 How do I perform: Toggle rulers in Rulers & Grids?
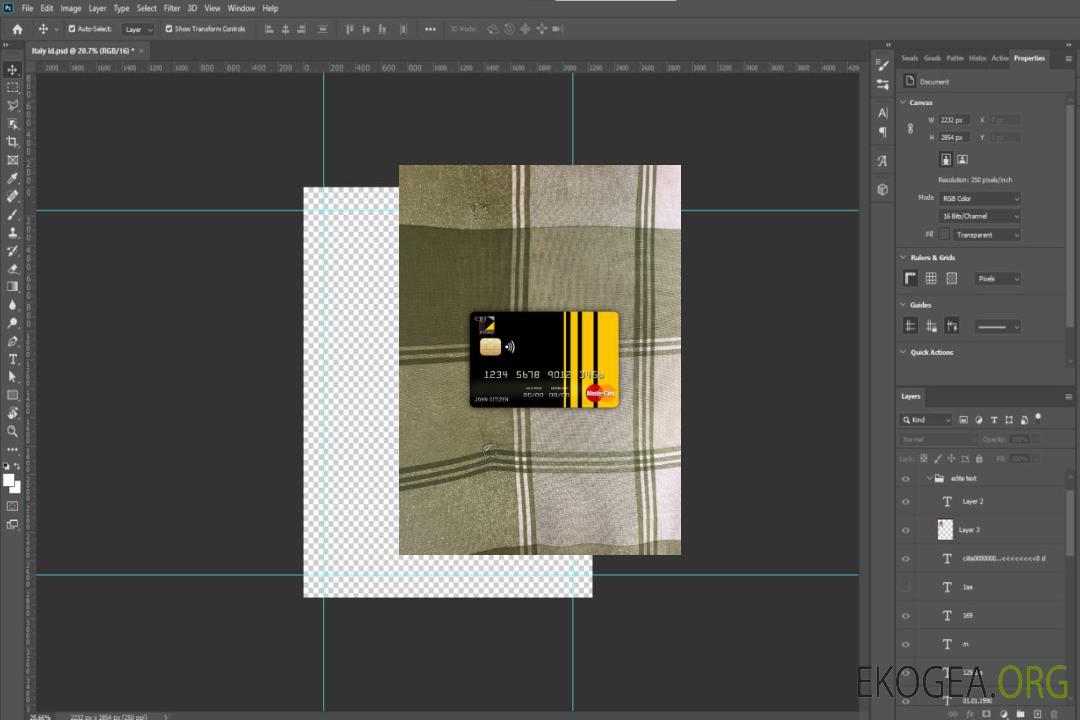(911, 279)
